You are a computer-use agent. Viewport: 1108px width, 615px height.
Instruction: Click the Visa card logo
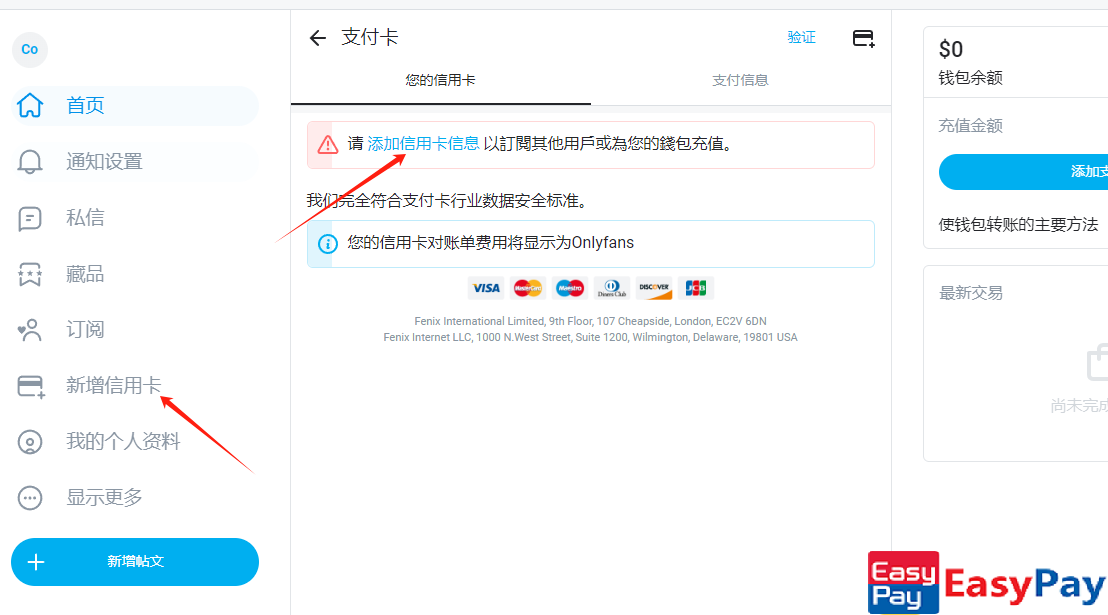point(486,288)
